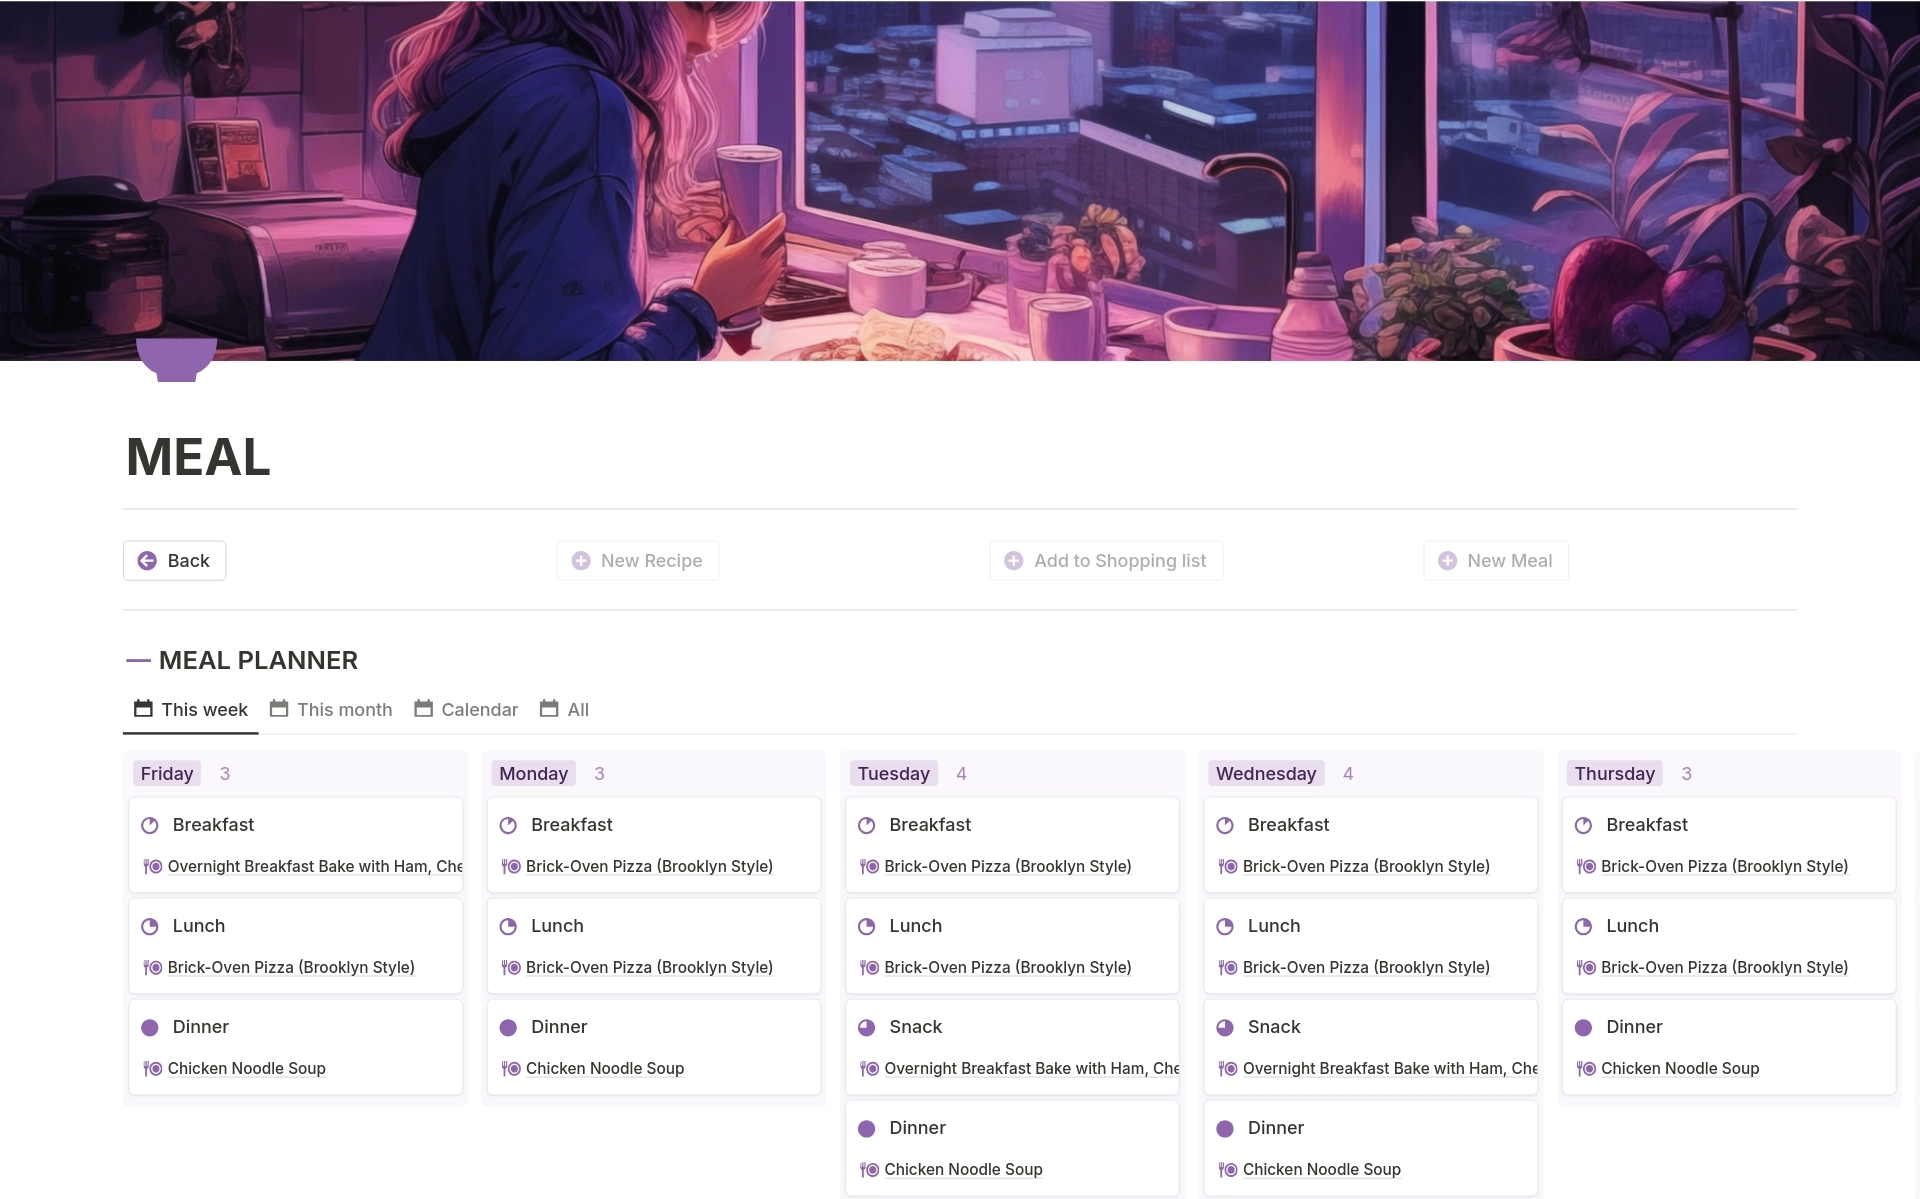The height and width of the screenshot is (1199, 1920).
Task: Click the Back button
Action: coord(175,559)
